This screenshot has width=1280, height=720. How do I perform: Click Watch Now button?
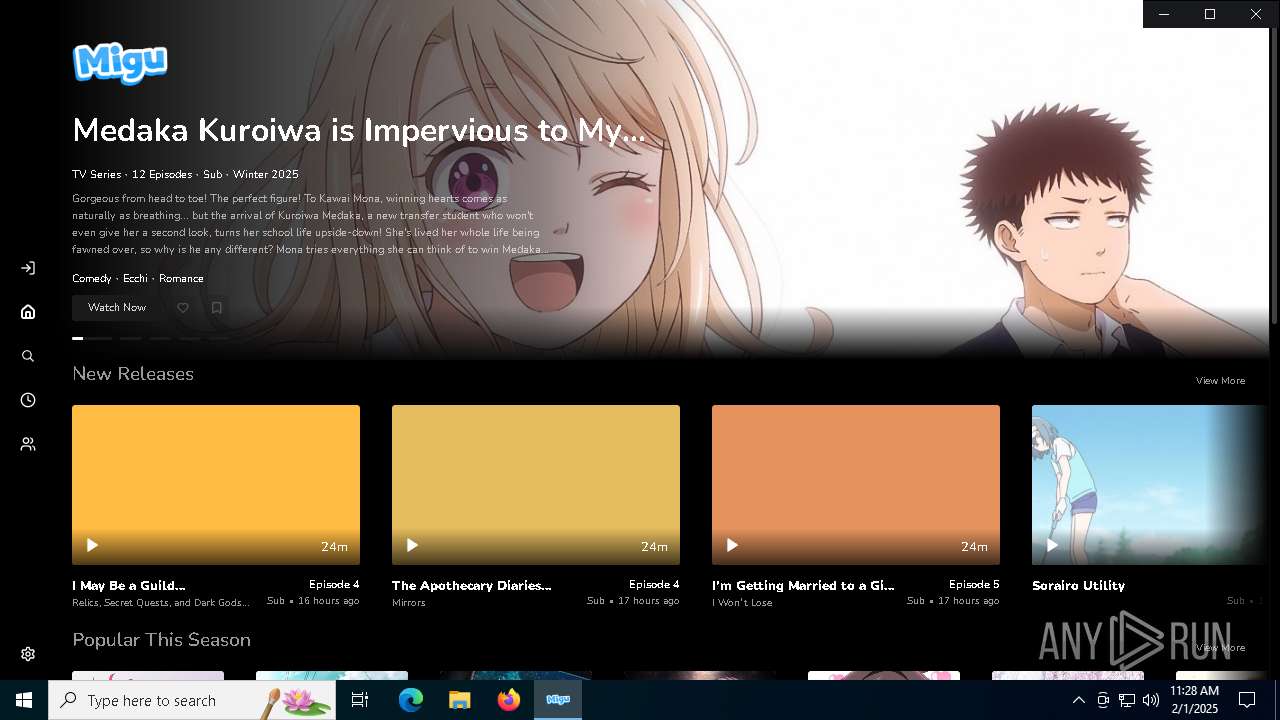coord(117,308)
